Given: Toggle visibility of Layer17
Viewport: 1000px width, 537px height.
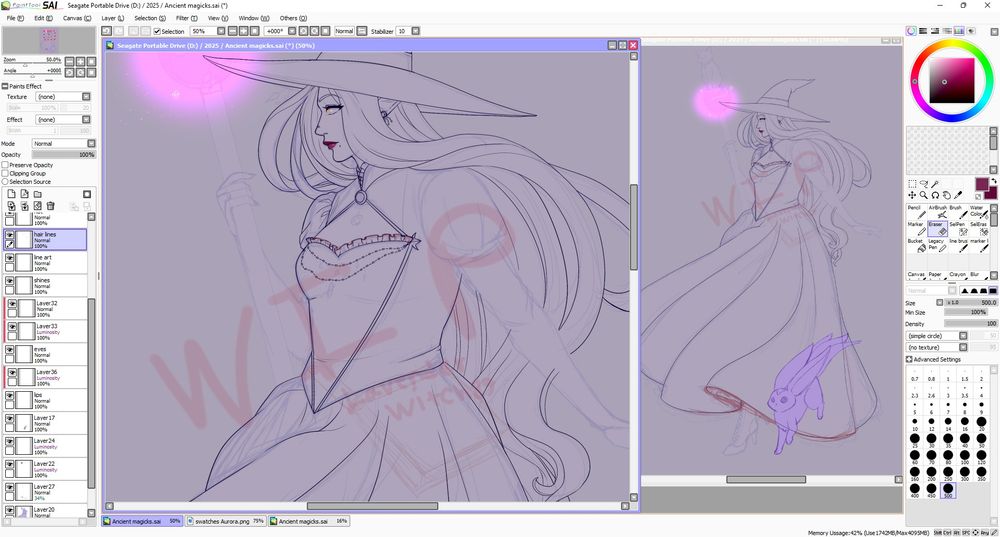Looking at the screenshot, I should coord(10,419).
